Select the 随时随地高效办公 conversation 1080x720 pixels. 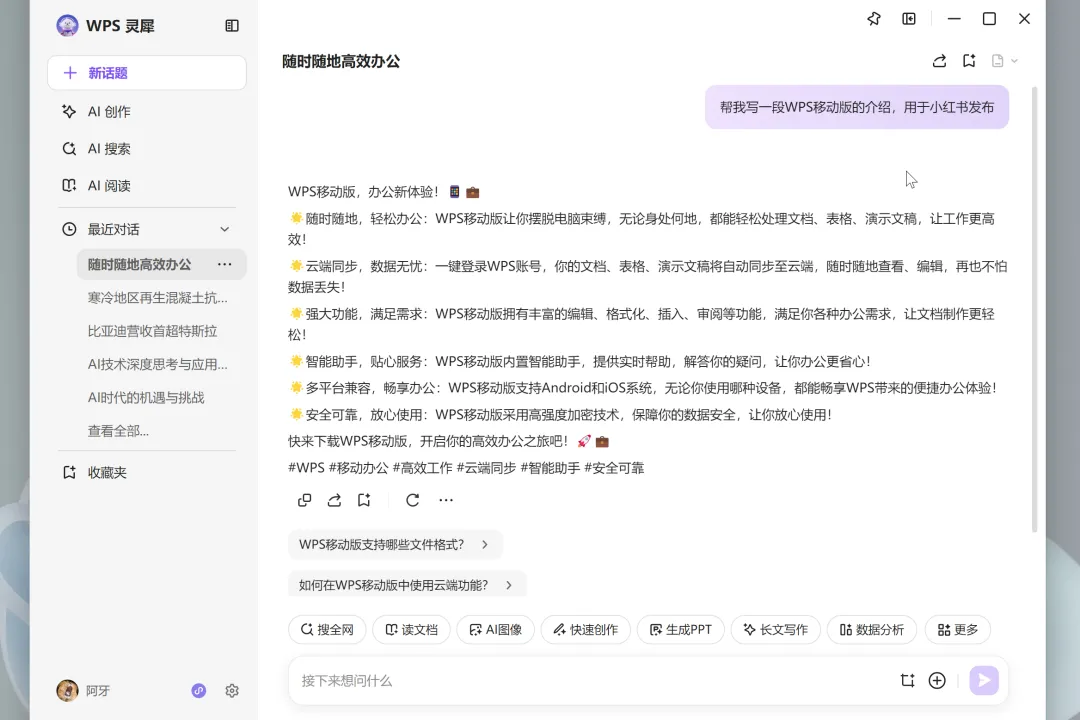click(139, 265)
